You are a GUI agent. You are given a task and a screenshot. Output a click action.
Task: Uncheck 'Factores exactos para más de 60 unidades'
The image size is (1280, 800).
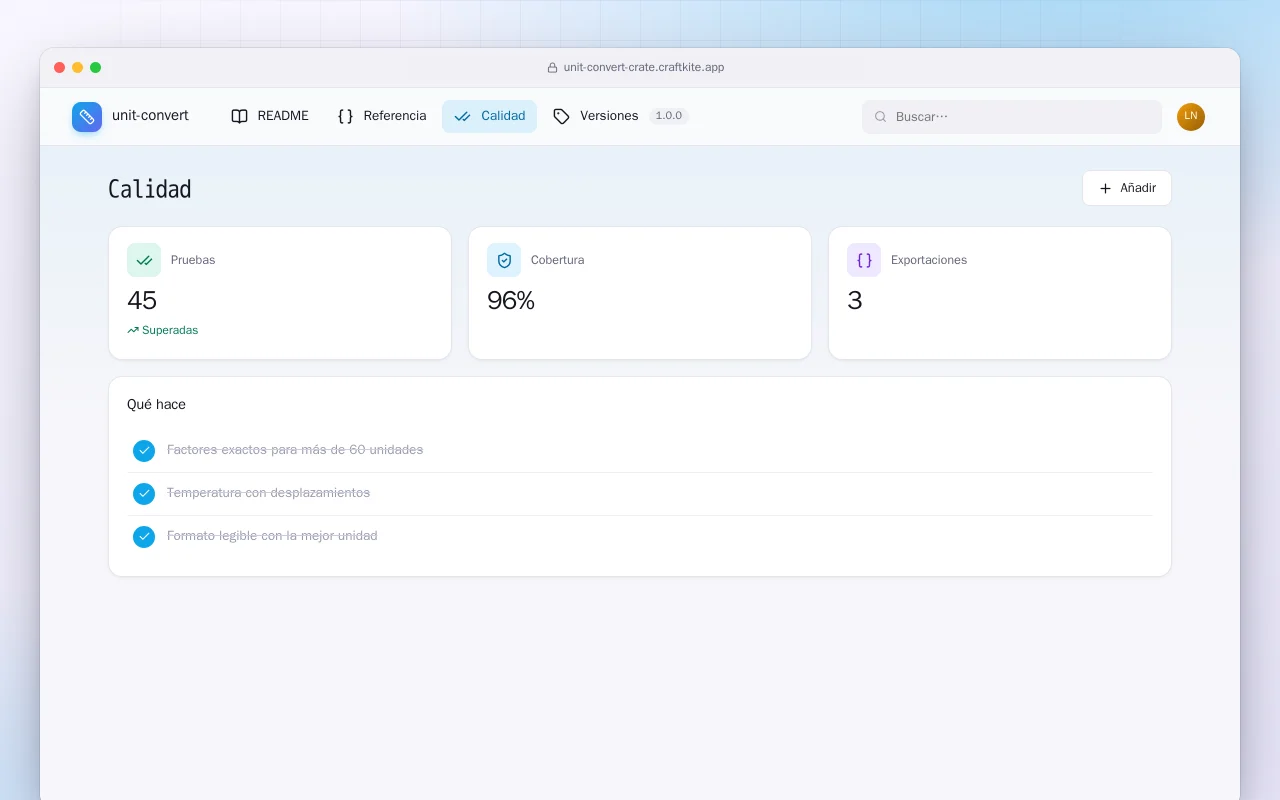coord(144,451)
